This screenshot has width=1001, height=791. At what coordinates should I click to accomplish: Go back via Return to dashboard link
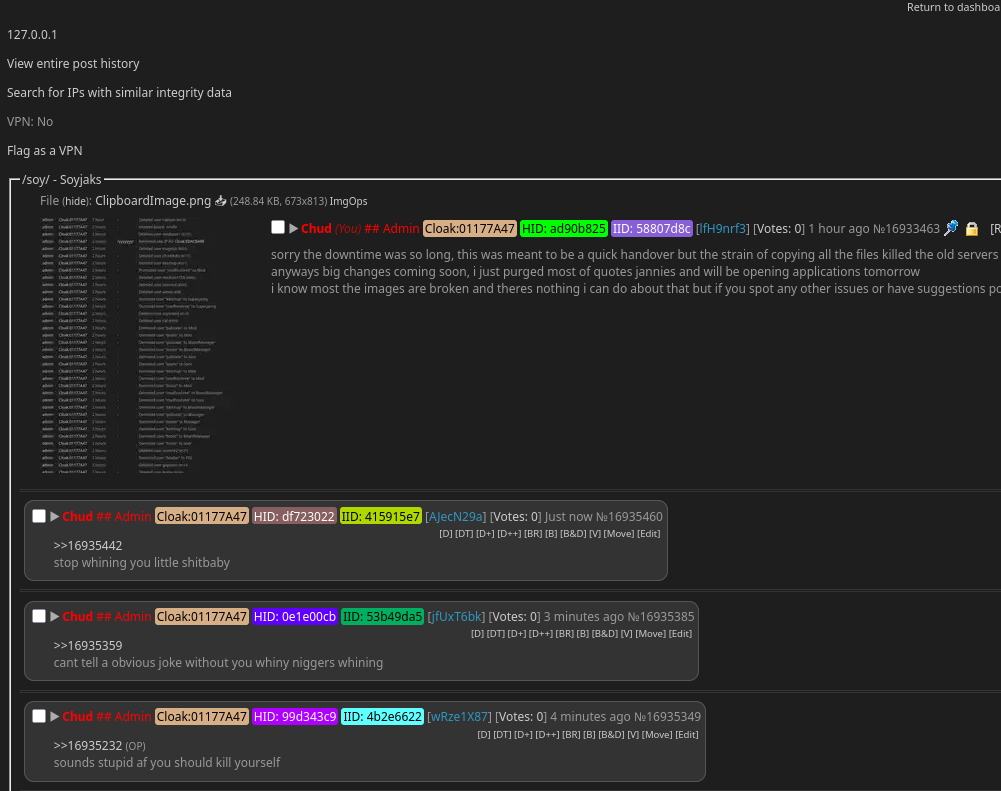pos(954,7)
